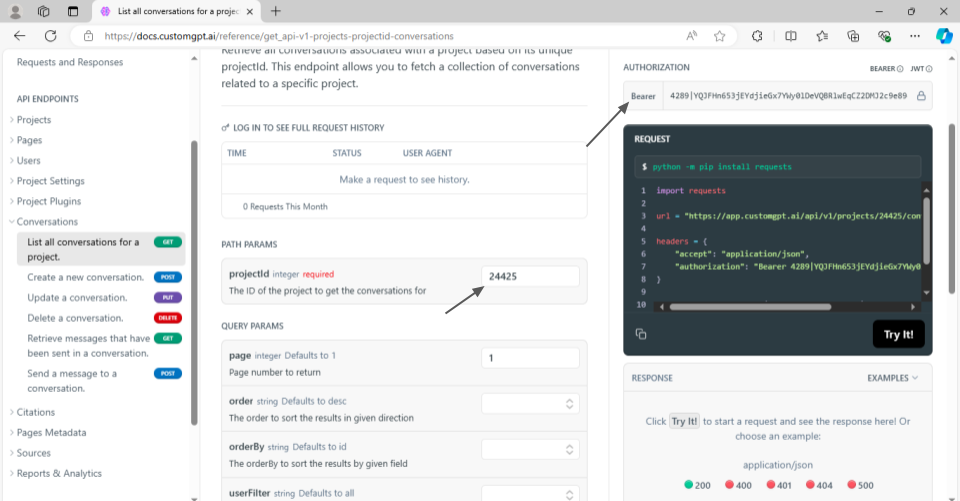Close the 'List all conversations' browser tab
The image size is (960, 501).
tap(249, 11)
